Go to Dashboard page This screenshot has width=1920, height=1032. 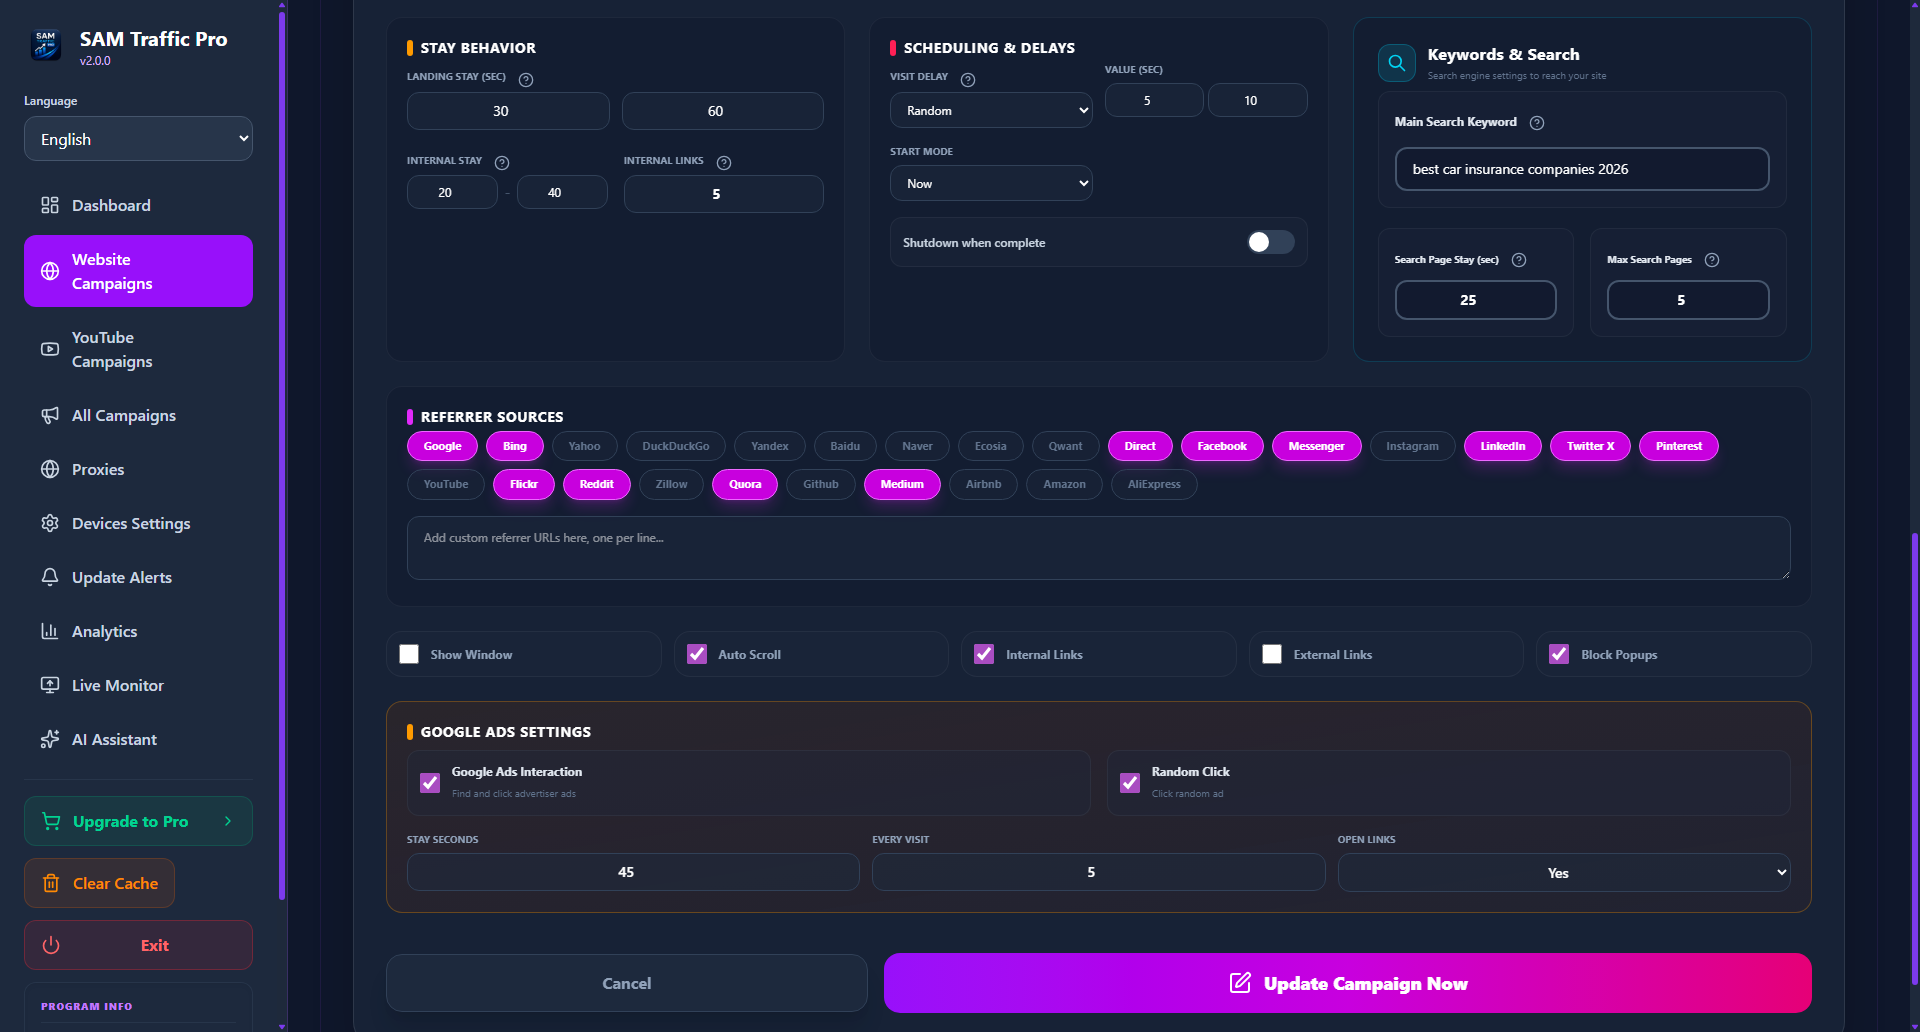click(138, 205)
